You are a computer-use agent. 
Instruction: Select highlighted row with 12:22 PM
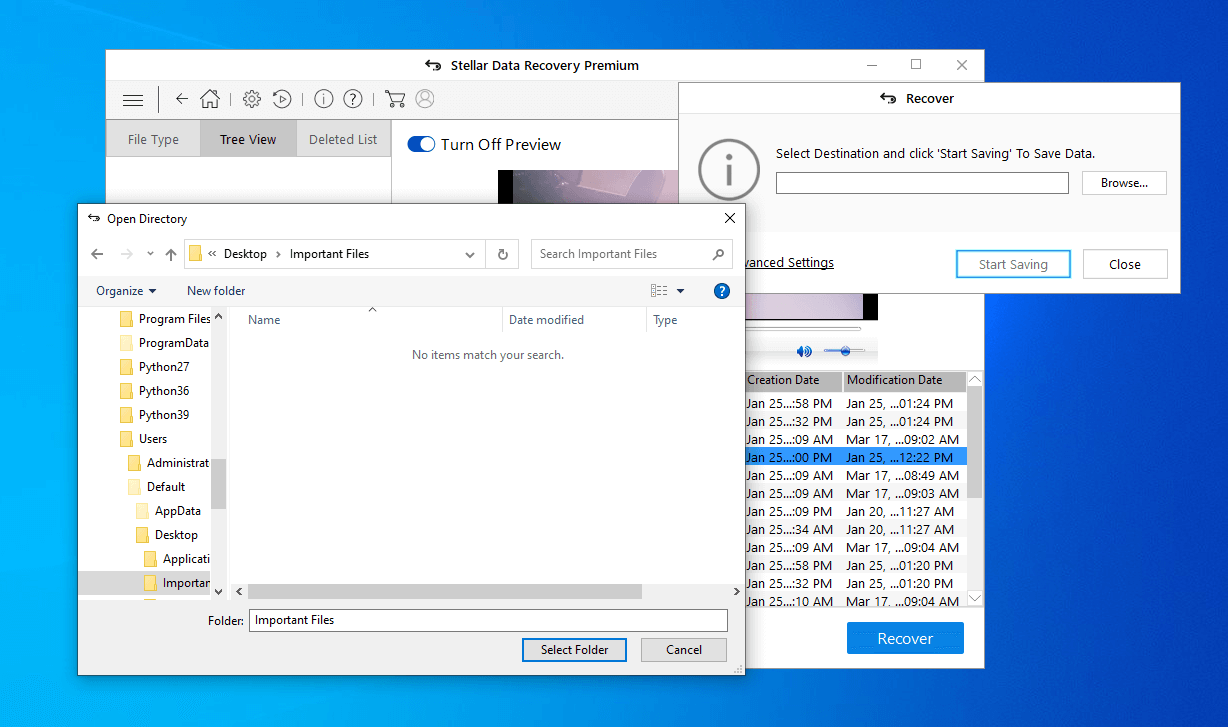(855, 457)
